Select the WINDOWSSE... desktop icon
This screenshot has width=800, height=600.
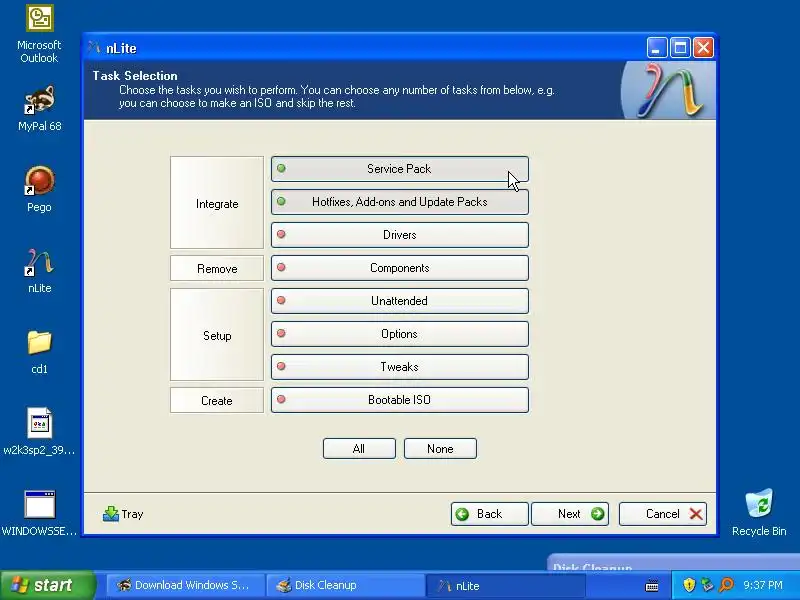(x=39, y=513)
